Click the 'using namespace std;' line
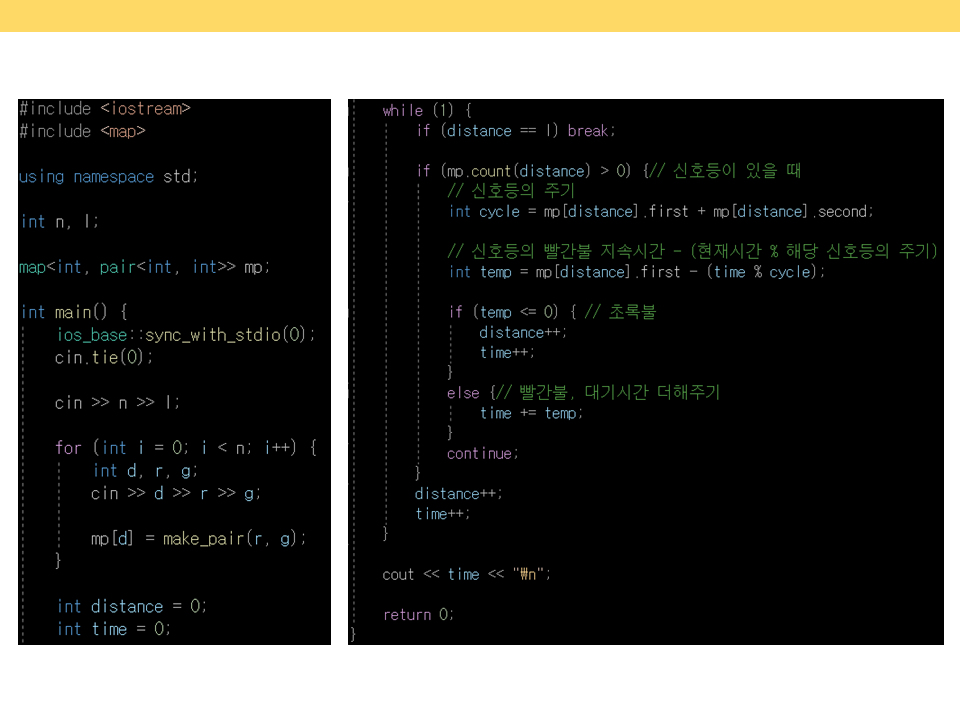Screen dimensions: 960x720 (x=108, y=177)
